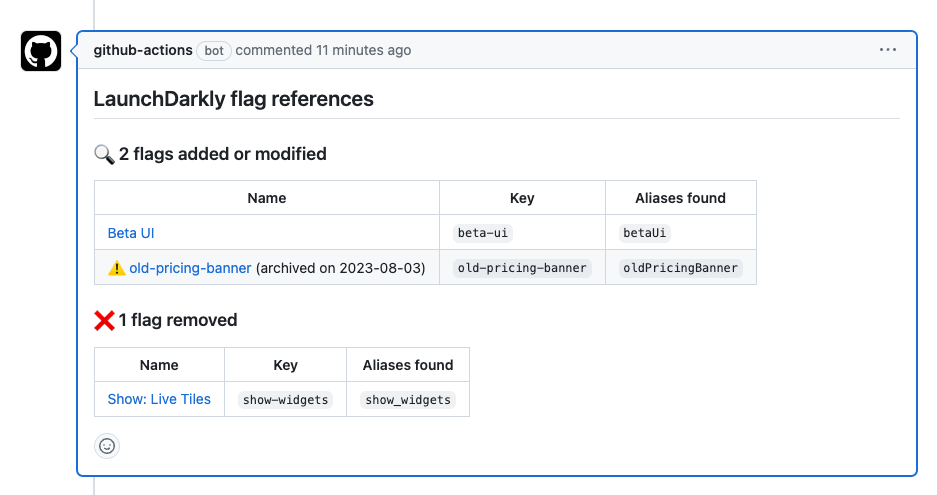
Task: Click the betaUi alias code
Action: click(645, 233)
